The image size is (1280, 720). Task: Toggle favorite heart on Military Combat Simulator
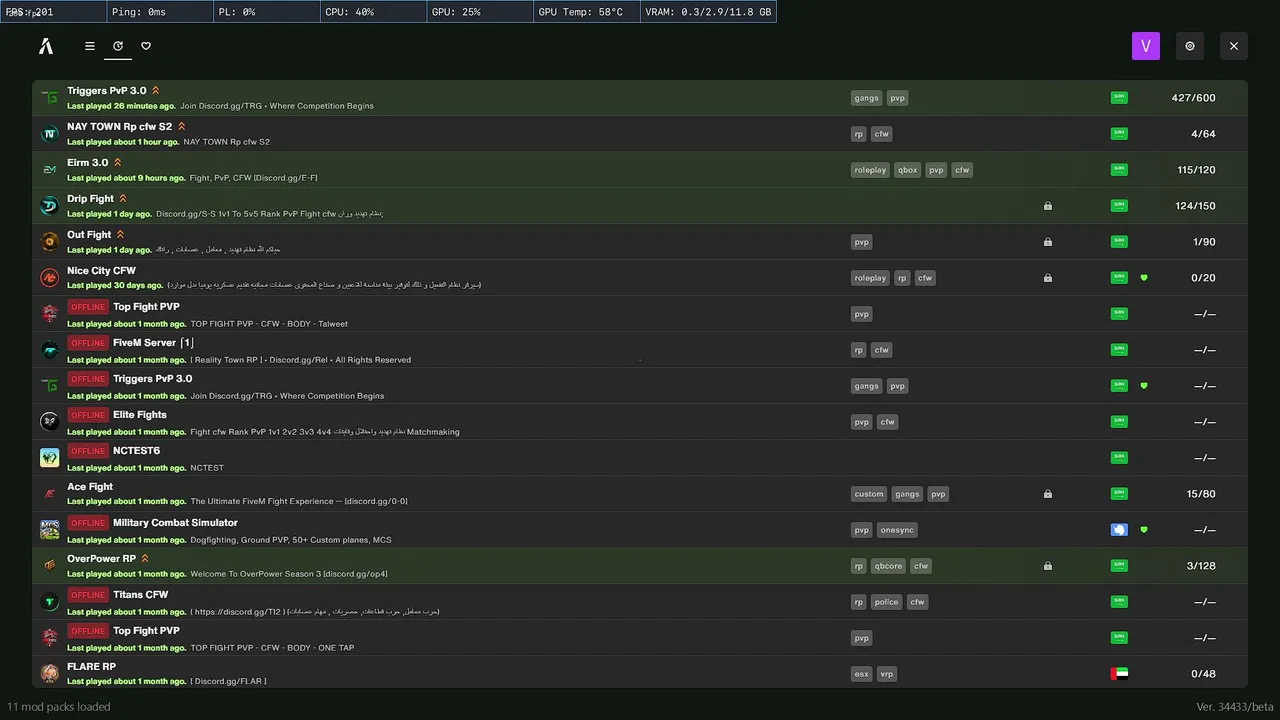point(1144,530)
